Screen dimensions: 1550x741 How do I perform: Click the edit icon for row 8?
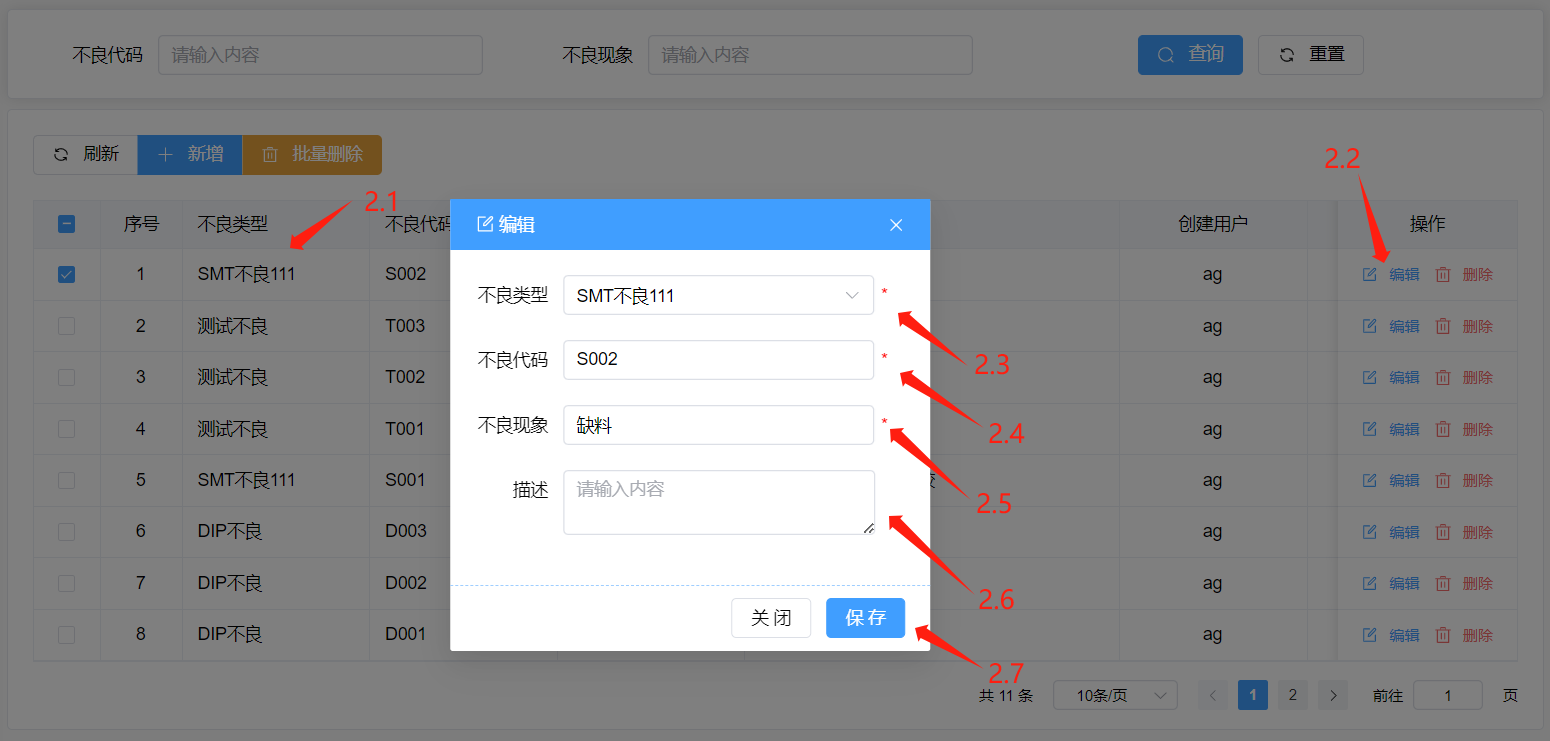coord(1370,635)
